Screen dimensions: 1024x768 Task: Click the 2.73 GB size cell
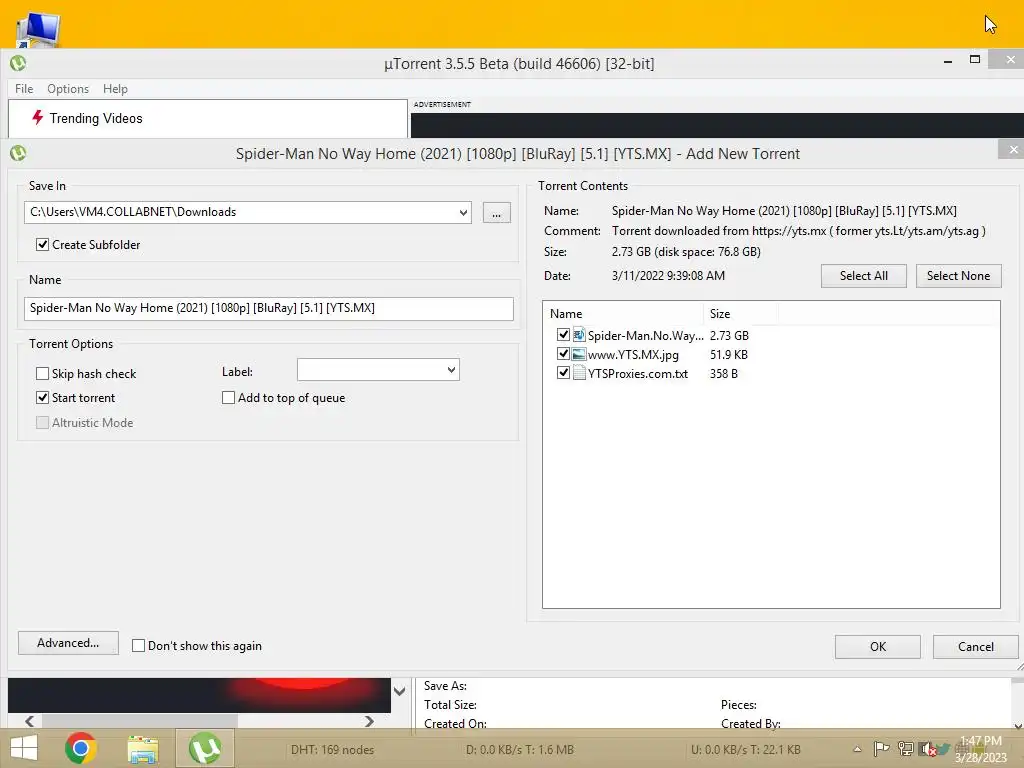click(x=729, y=336)
